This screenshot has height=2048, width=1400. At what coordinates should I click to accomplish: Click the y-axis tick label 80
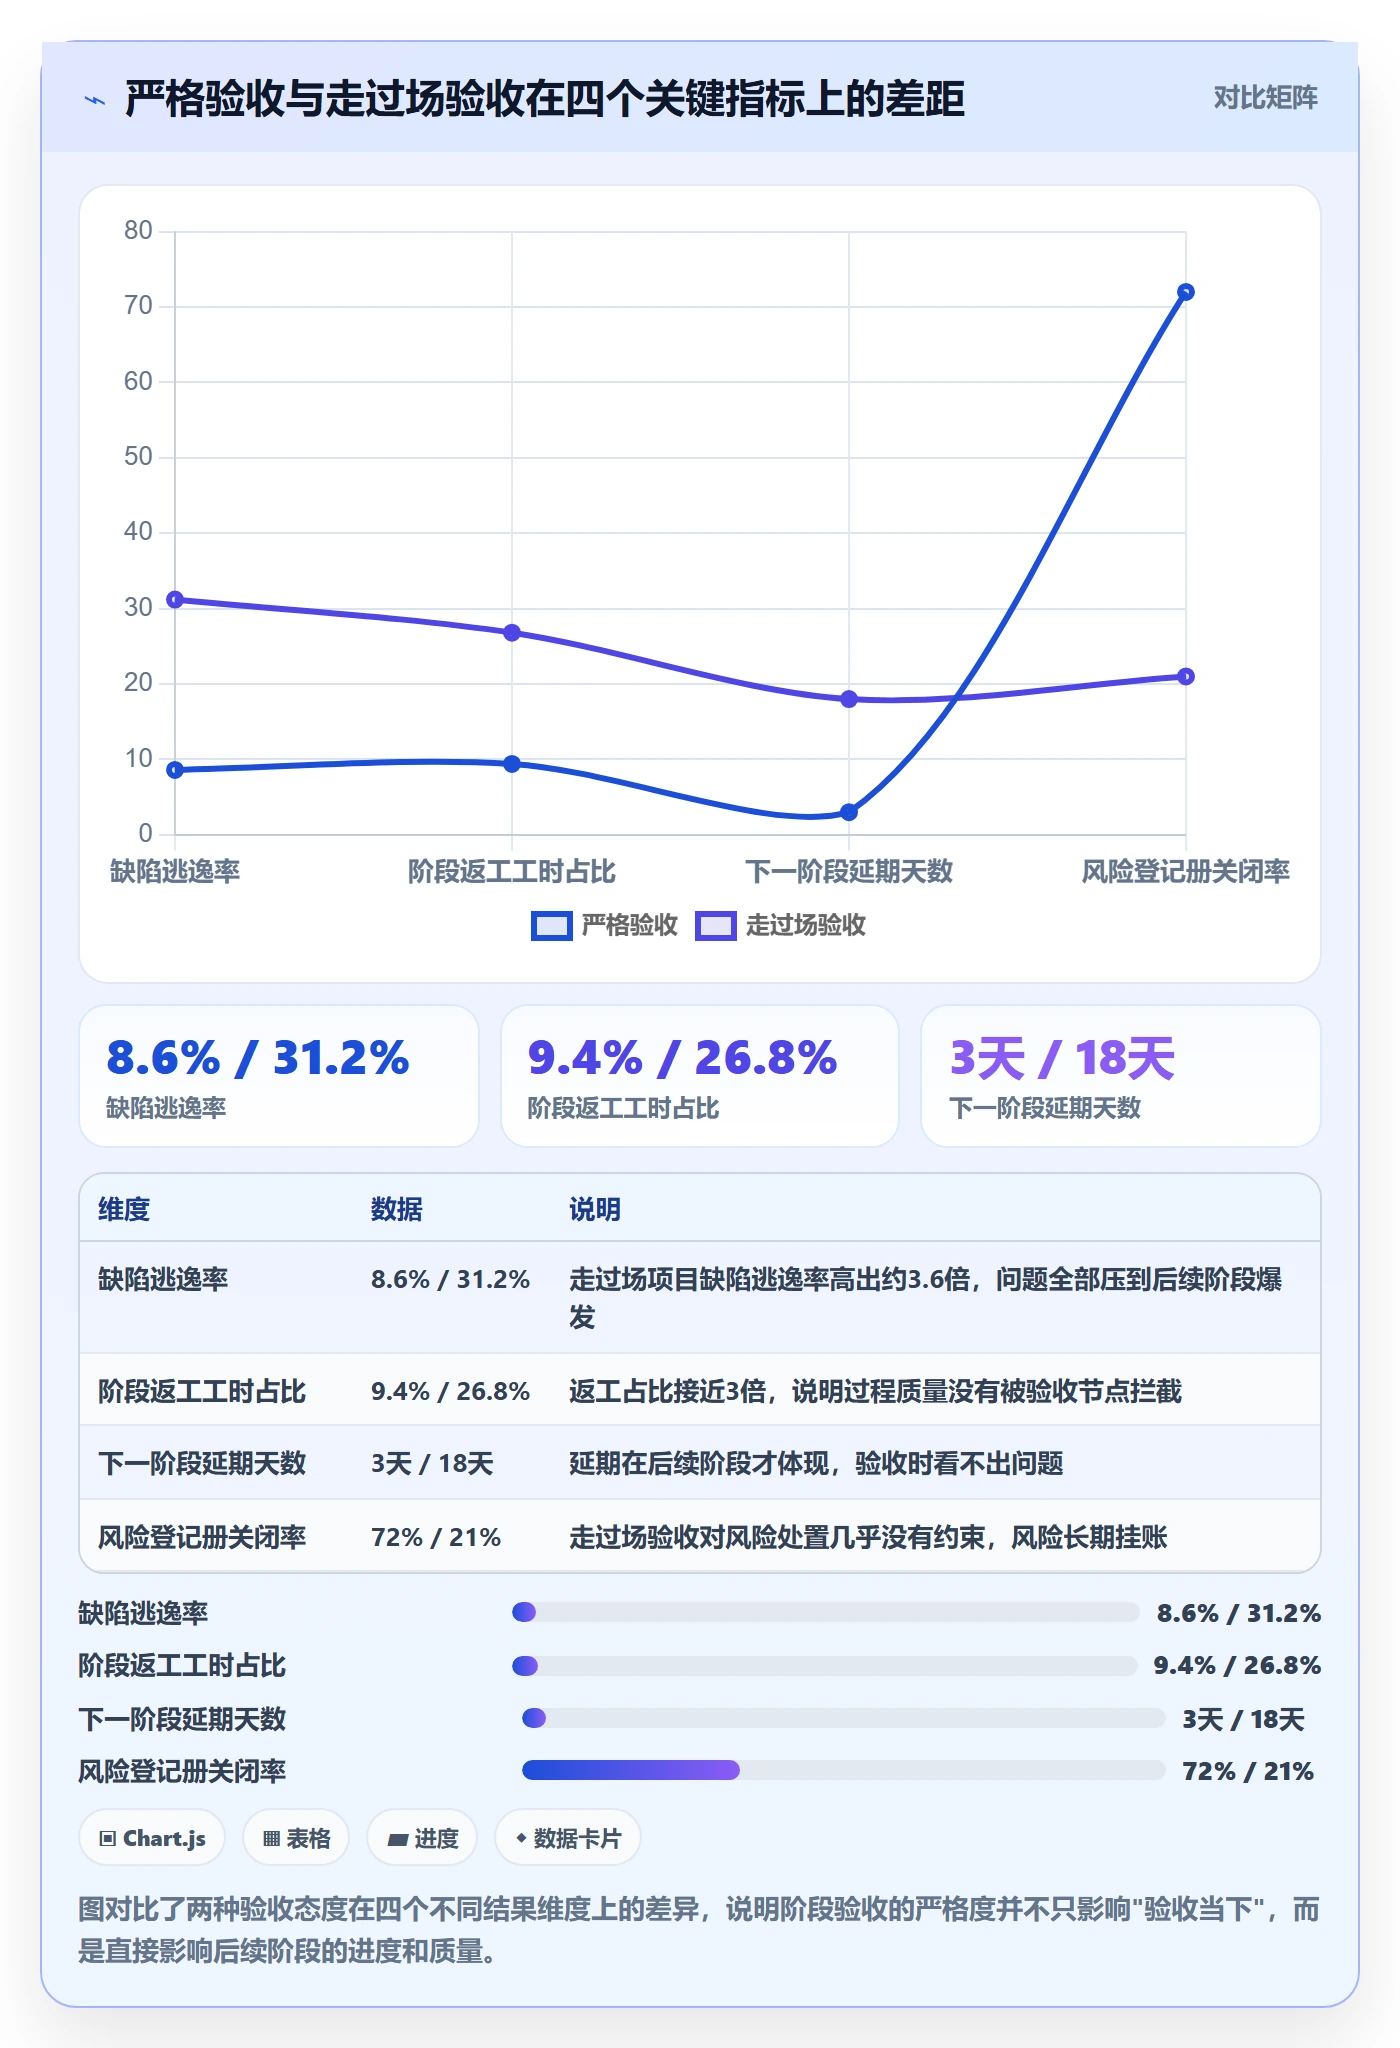click(x=138, y=230)
